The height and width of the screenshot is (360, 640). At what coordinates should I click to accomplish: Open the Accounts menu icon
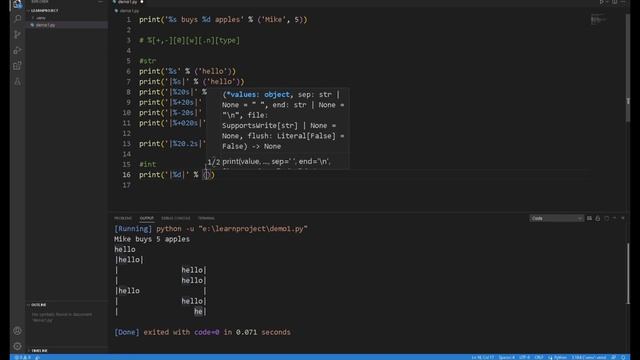[x=17, y=331]
